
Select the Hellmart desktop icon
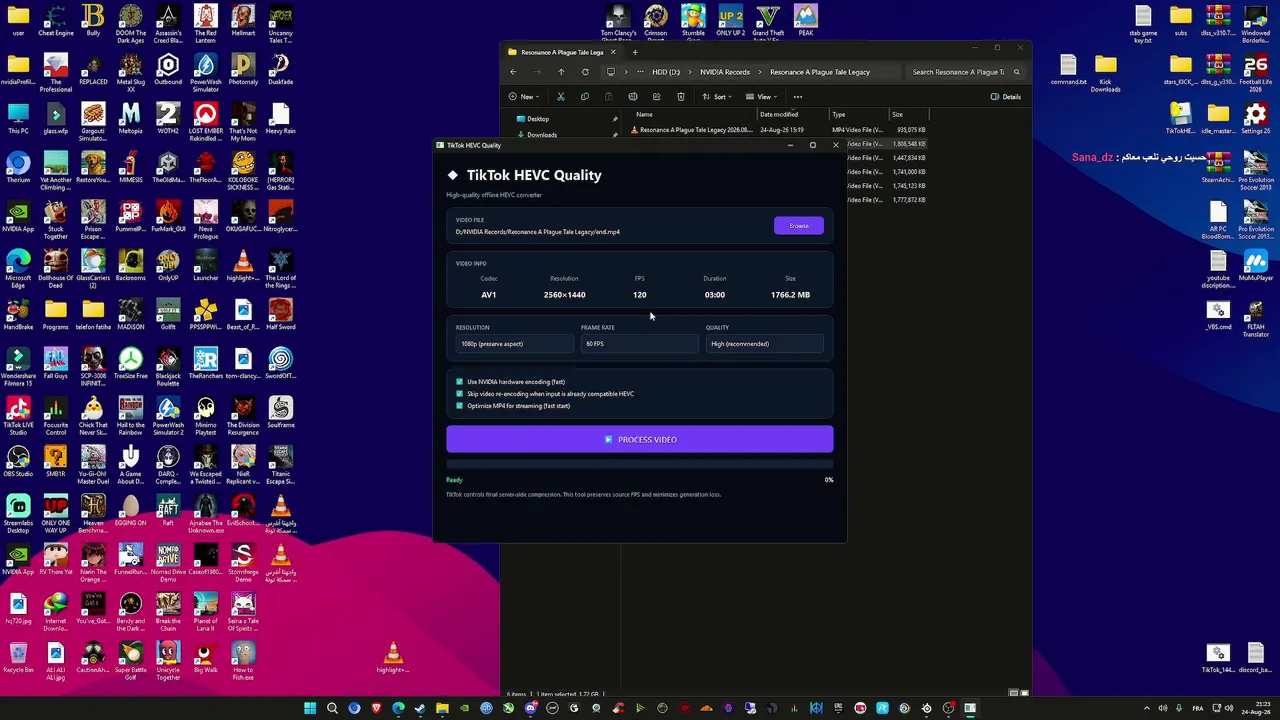(x=243, y=21)
